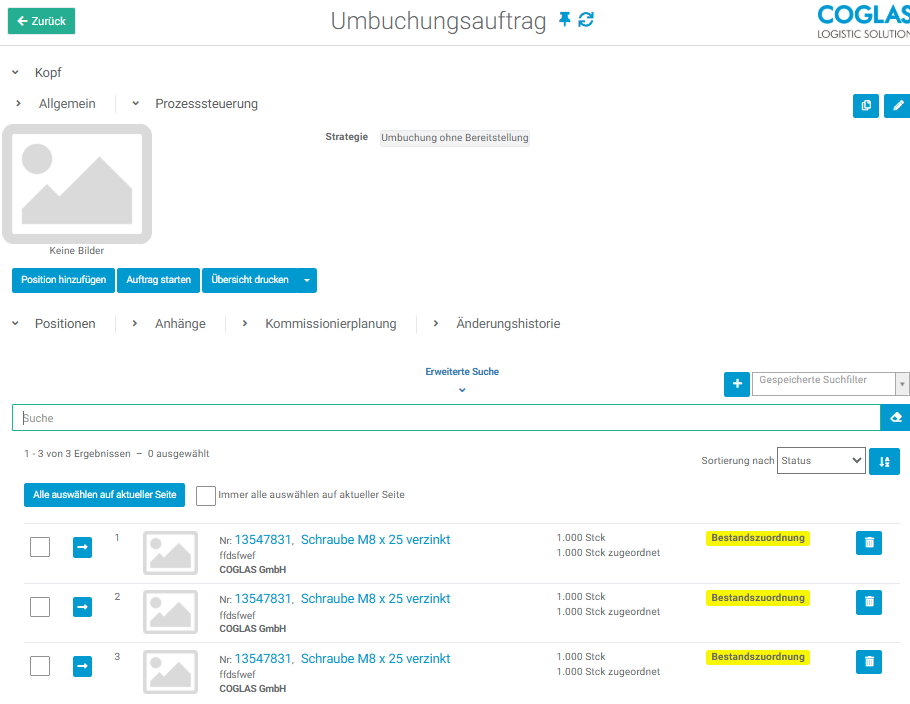This screenshot has width=910, height=704.
Task: Click the pin icon beside Umbuchungsauftrag title
Action: (565, 20)
